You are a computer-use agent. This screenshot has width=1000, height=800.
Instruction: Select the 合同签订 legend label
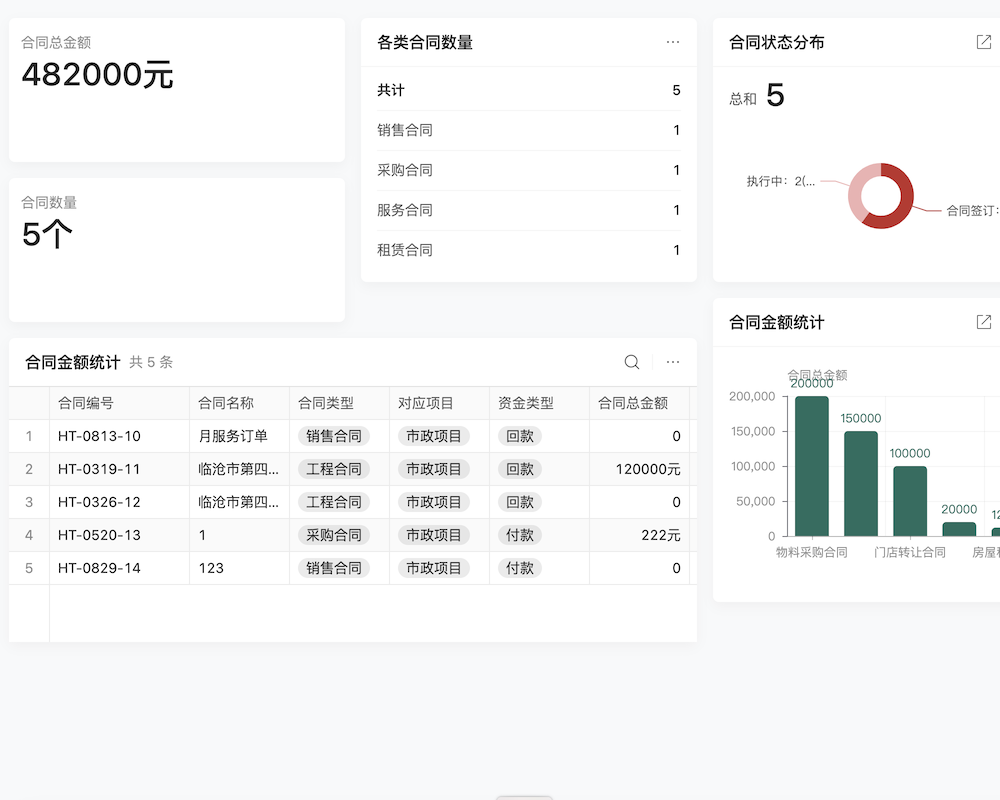click(971, 211)
